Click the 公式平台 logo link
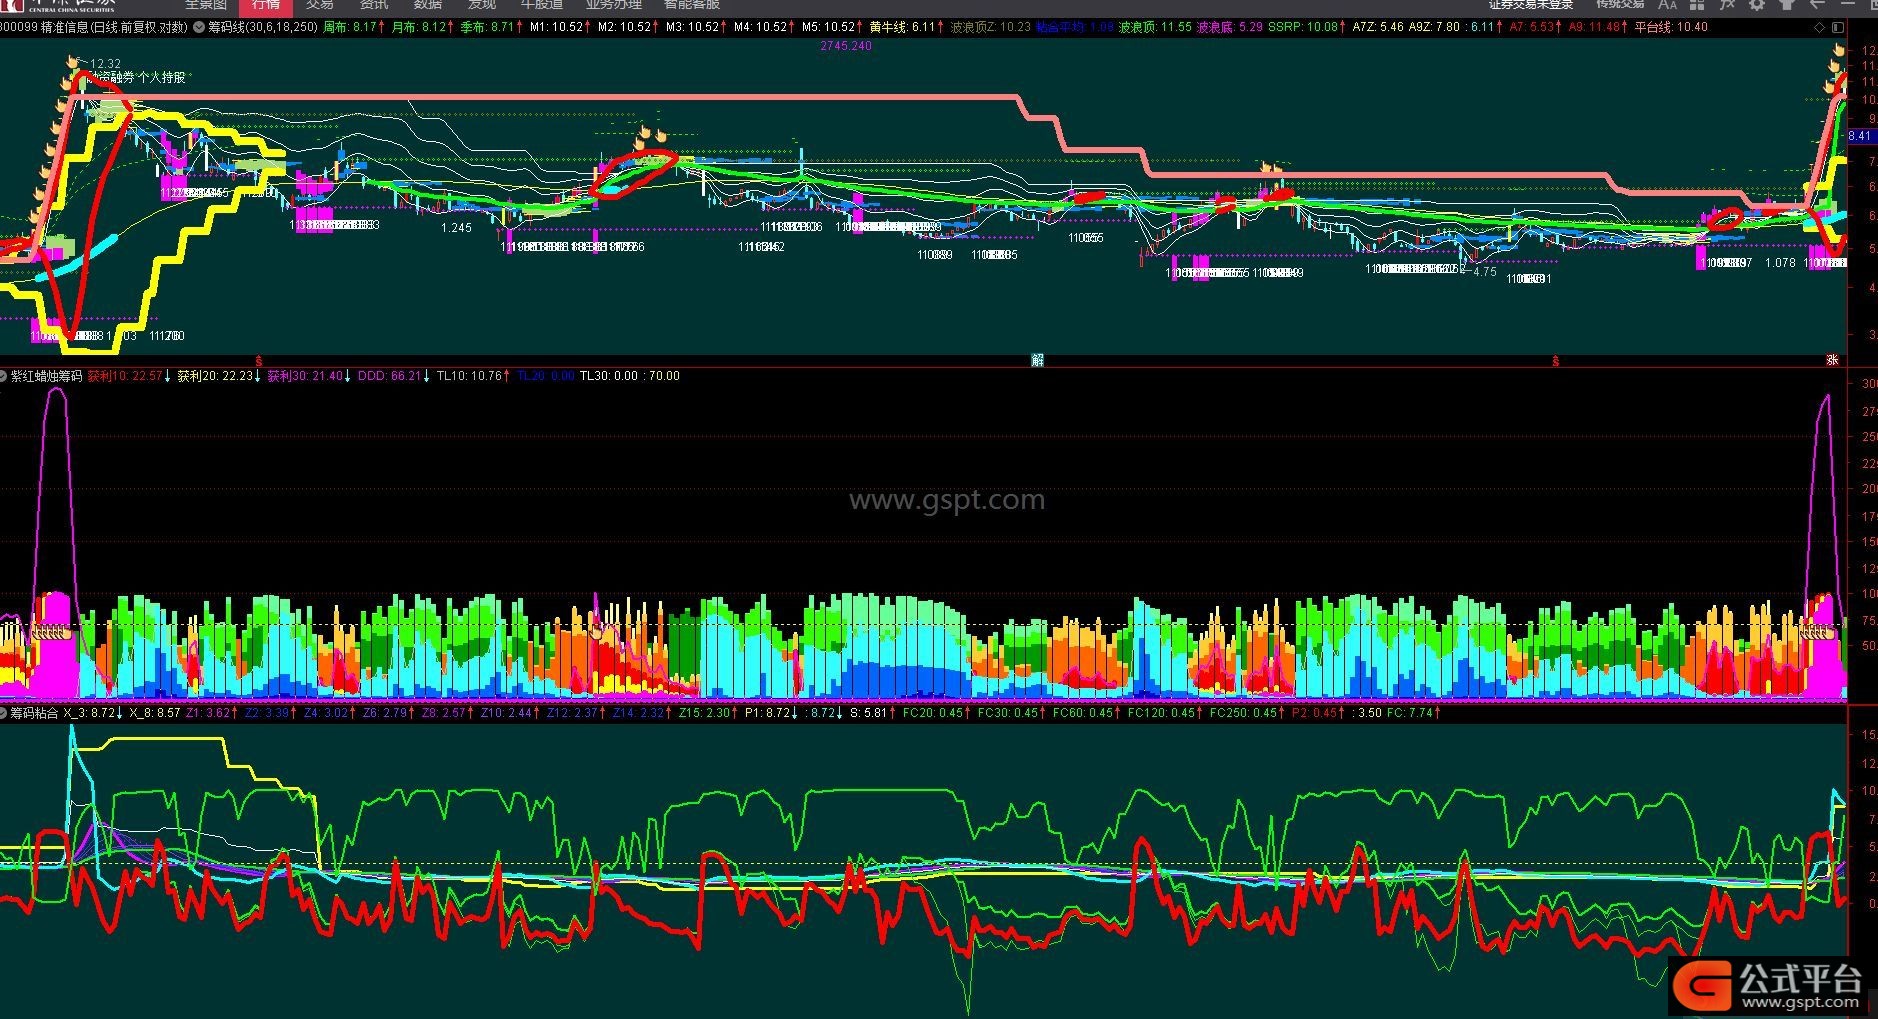Viewport: 1878px width, 1019px height. pos(1770,987)
